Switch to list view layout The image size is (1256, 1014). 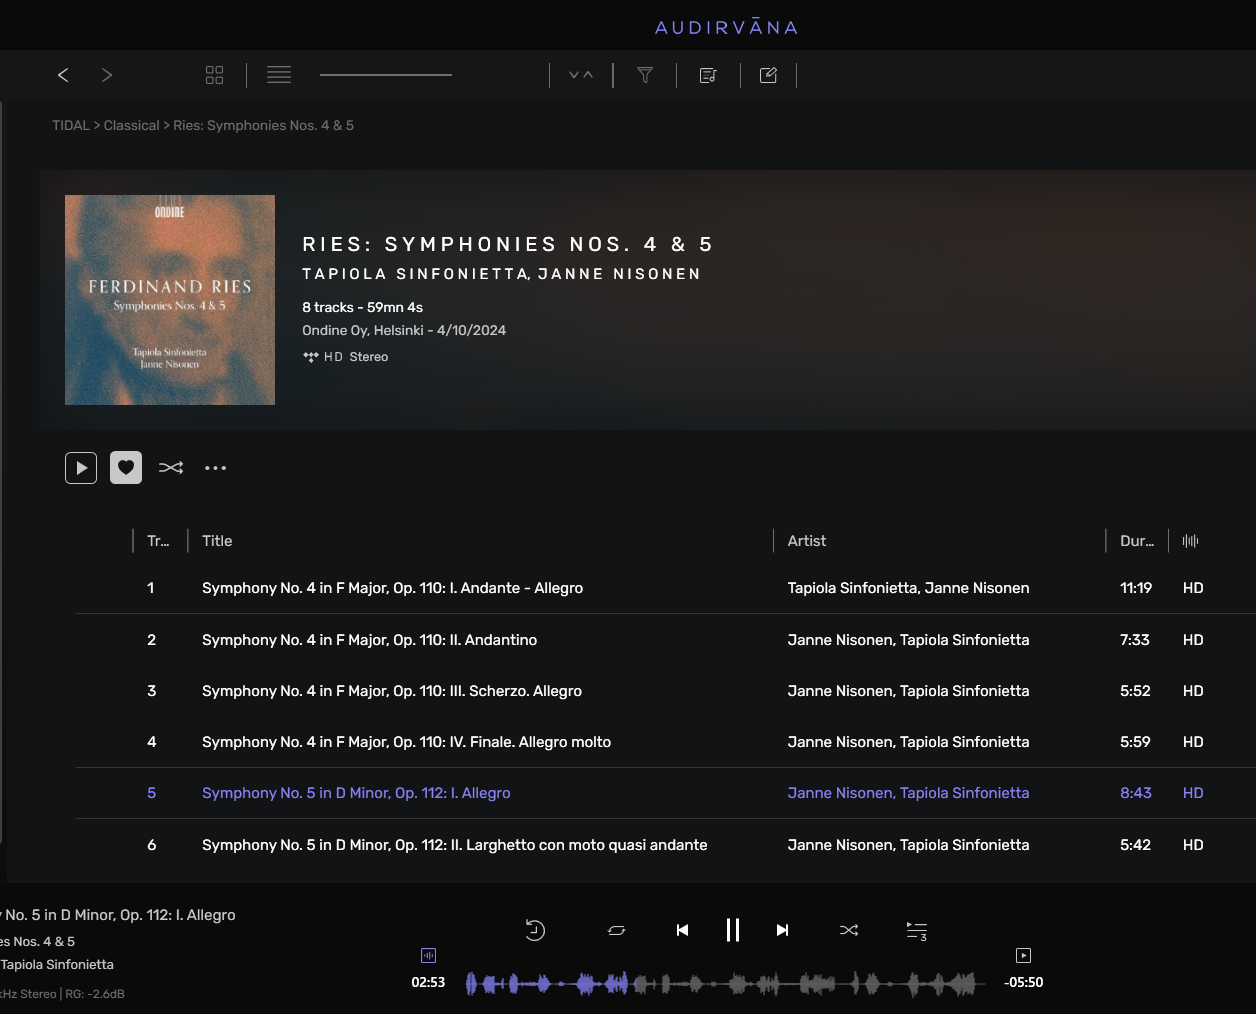click(x=279, y=75)
